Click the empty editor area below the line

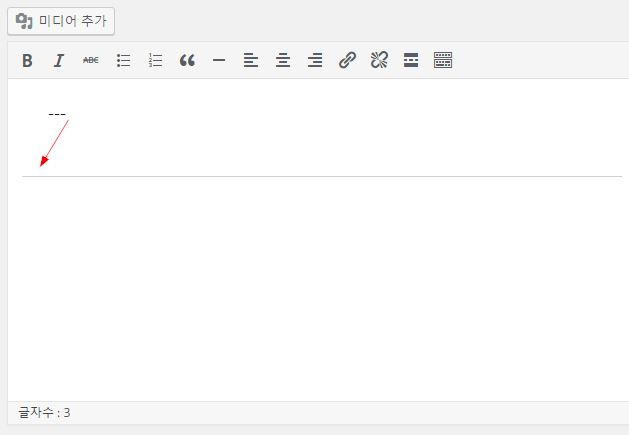click(x=320, y=290)
